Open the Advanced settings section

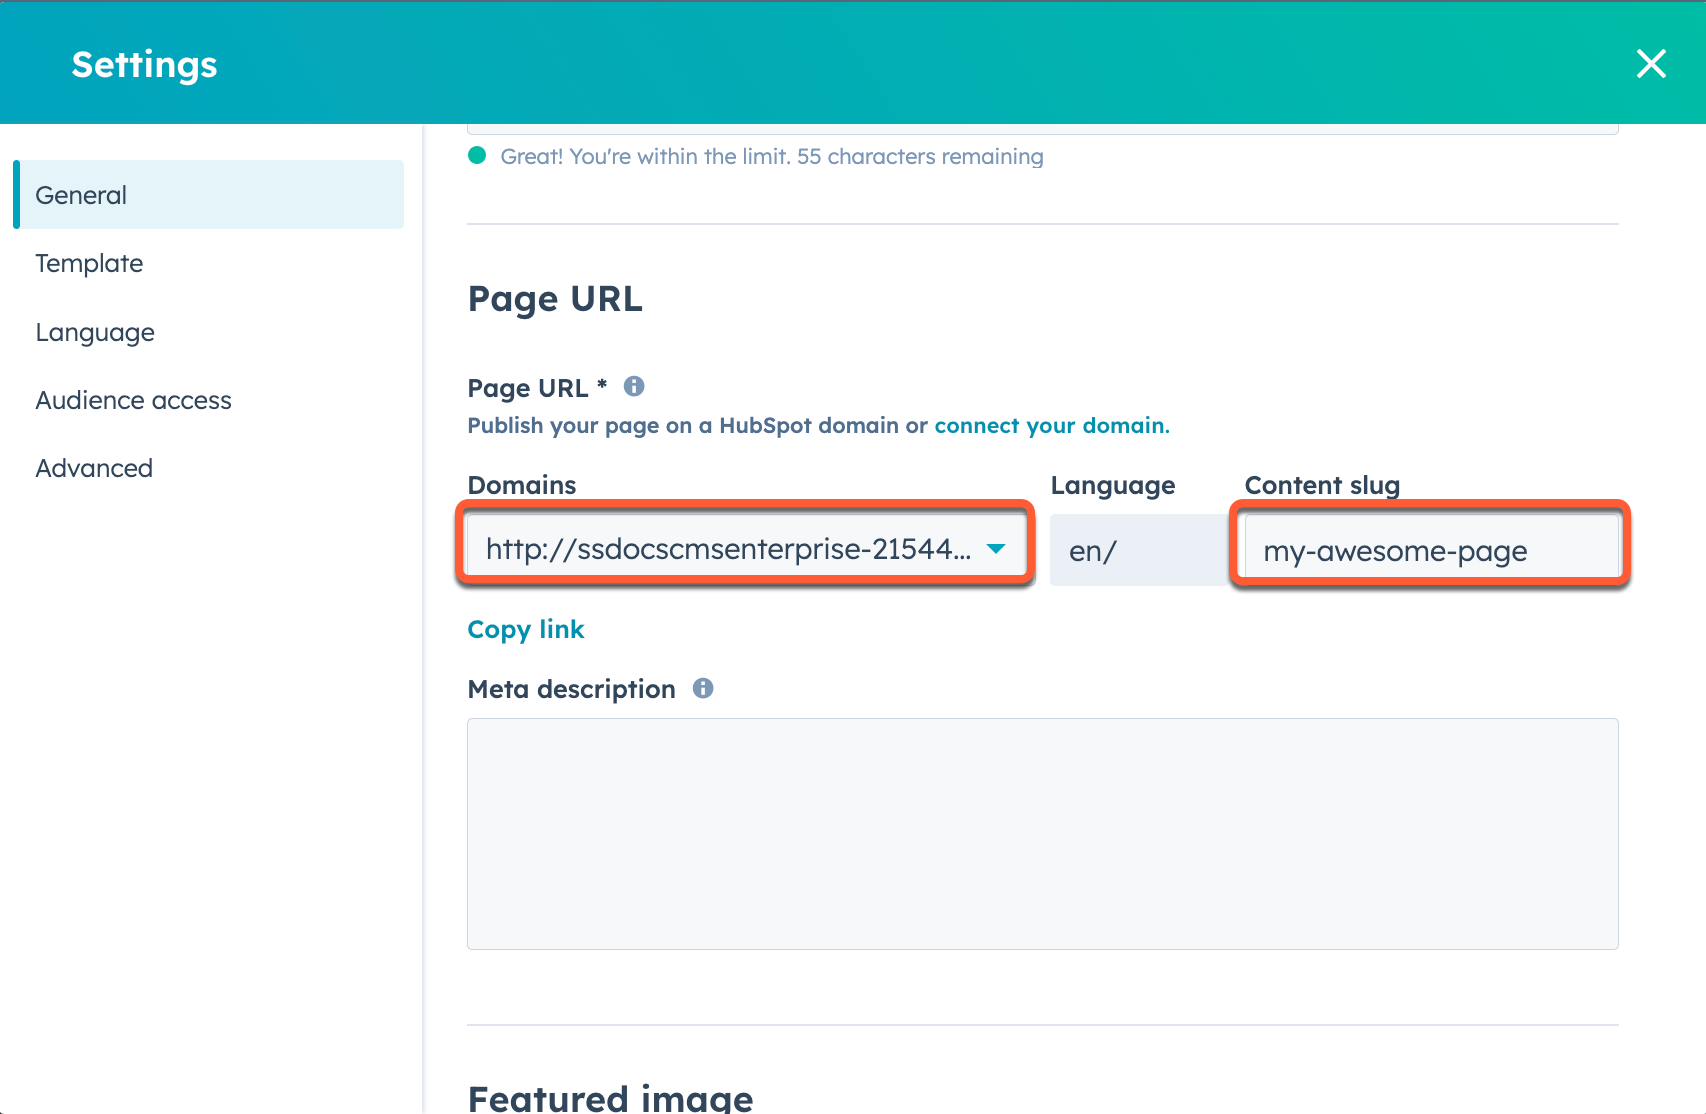click(x=94, y=467)
